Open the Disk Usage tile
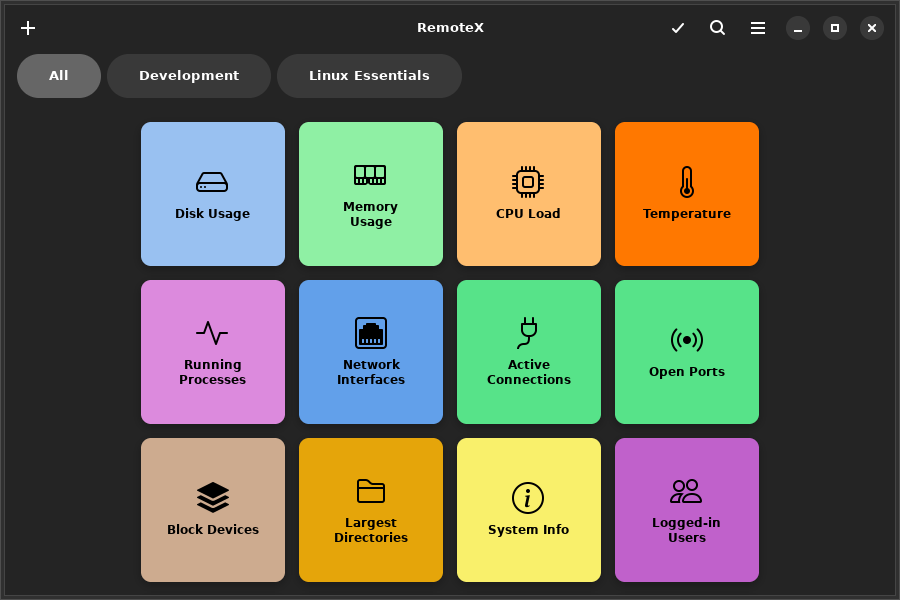 tap(213, 194)
